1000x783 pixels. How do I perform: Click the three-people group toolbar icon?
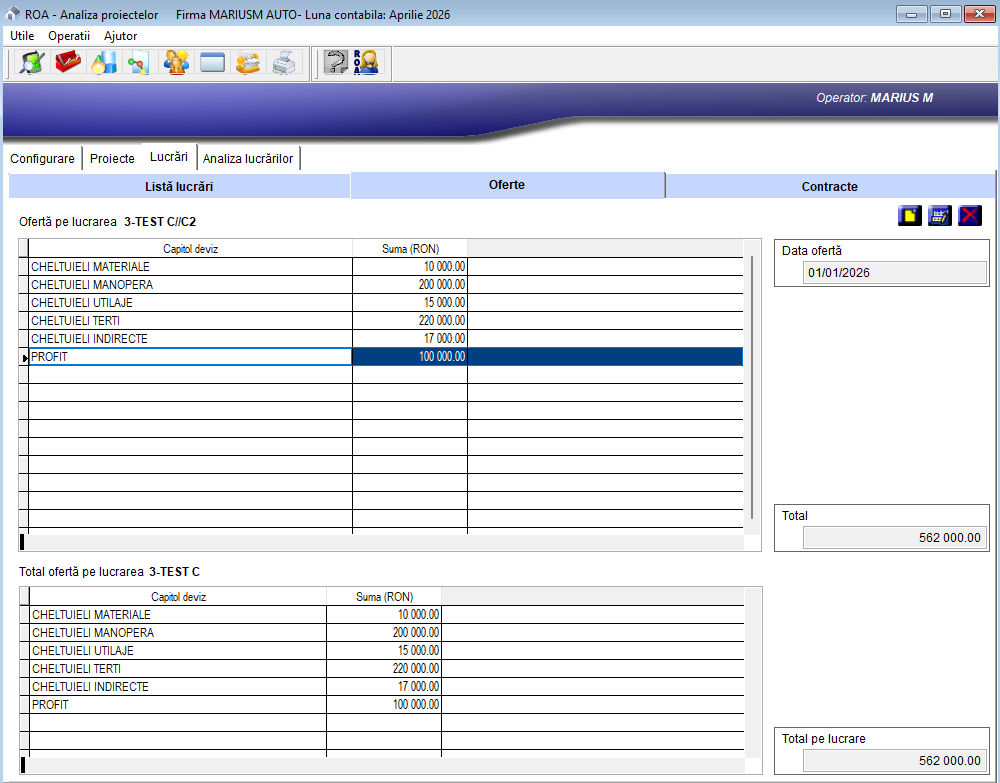coord(176,63)
